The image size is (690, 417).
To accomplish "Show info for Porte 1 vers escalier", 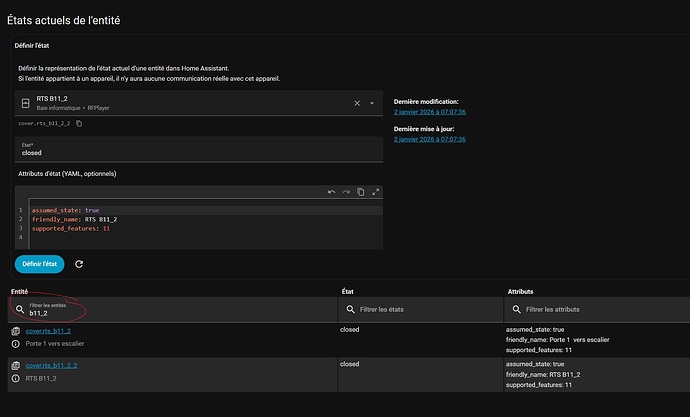I will [x=16, y=345].
